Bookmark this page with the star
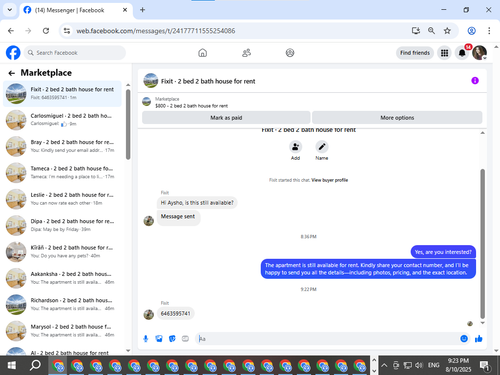500x375 pixels. click(447, 31)
